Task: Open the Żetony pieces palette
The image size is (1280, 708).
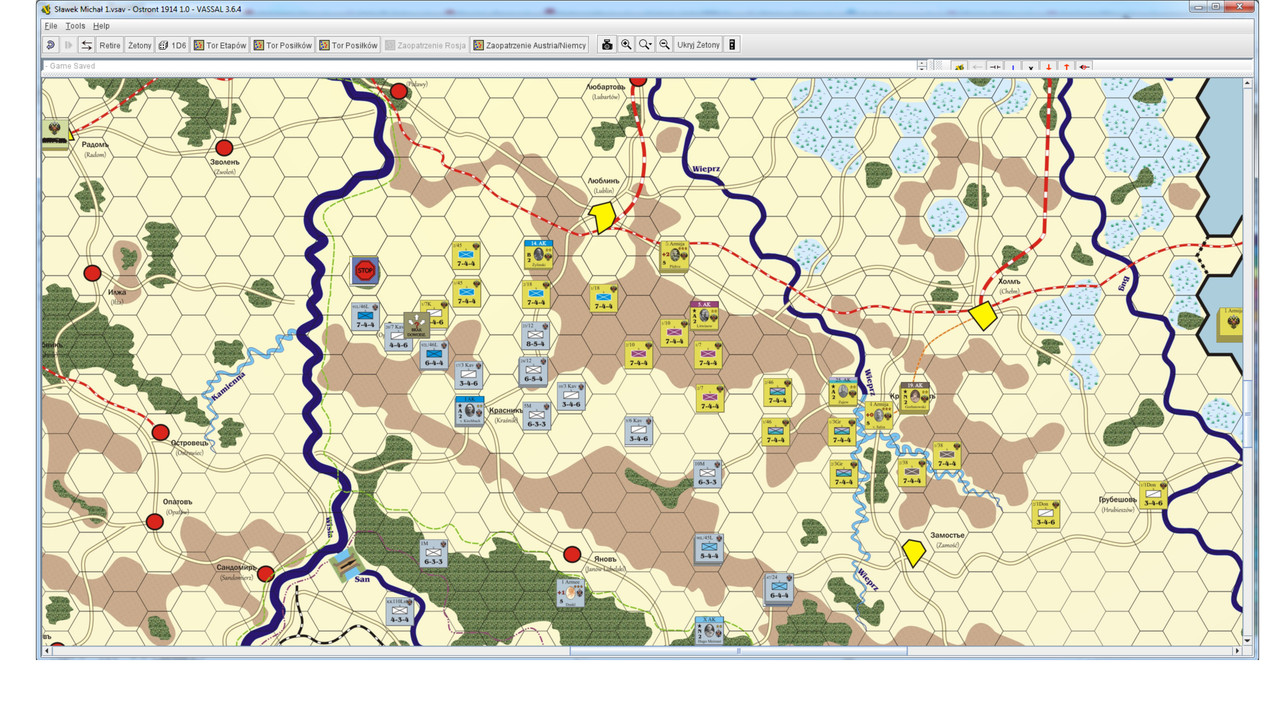Action: (140, 45)
